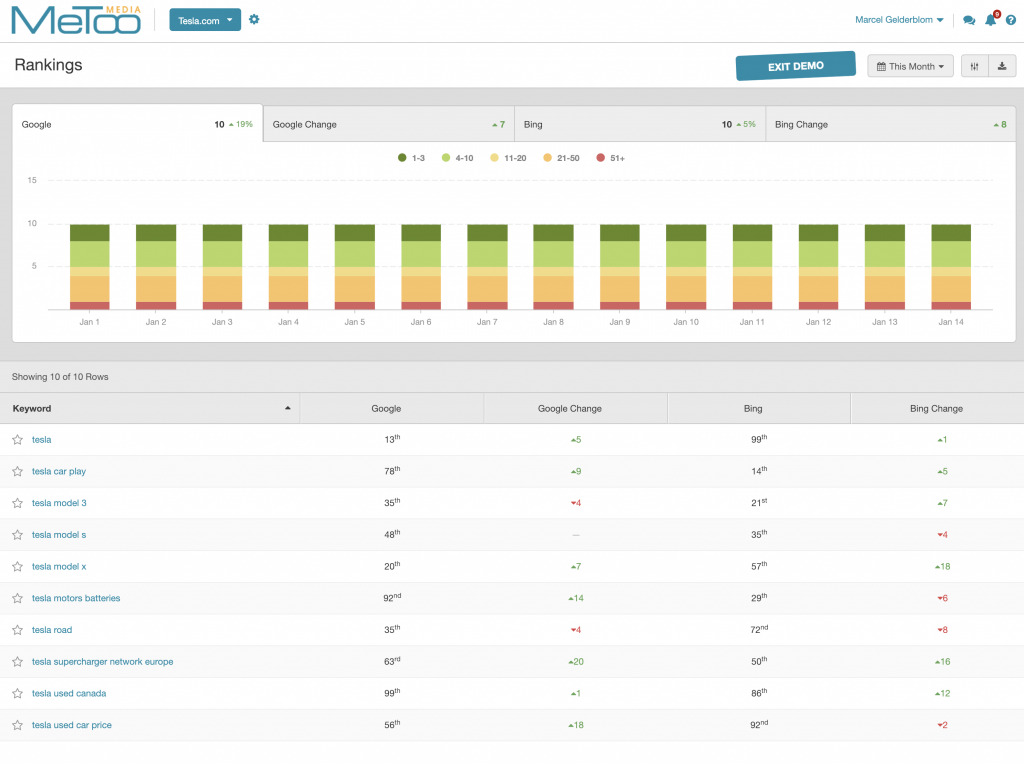1024x764 pixels.
Task: Open 'tesla supercharger network europe' keyword link
Action: click(x=103, y=662)
